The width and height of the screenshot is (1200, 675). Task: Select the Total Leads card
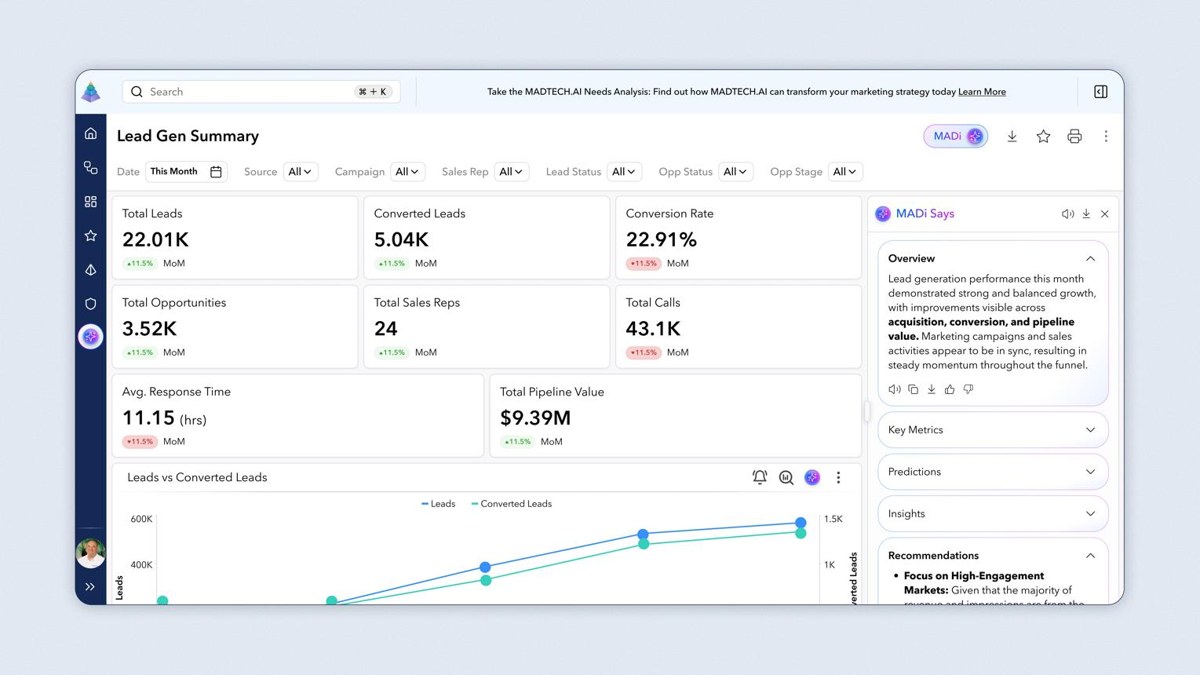(x=234, y=238)
